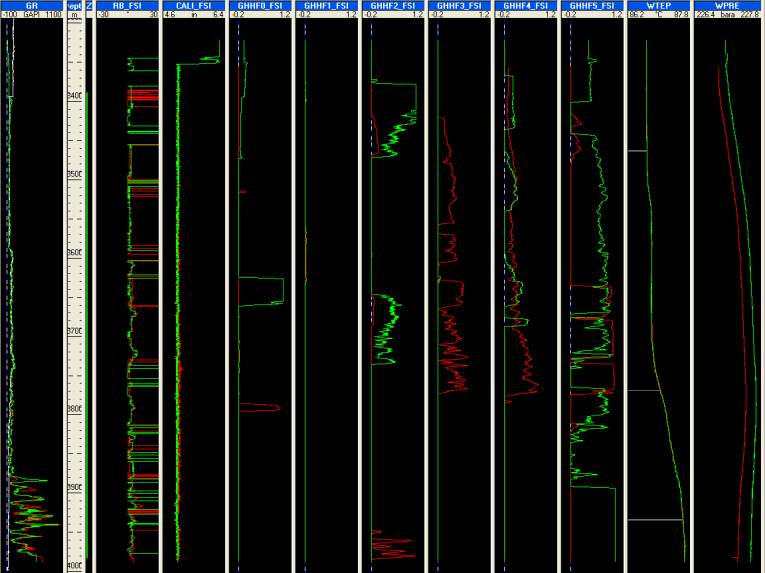Click the GHHF4_FSI track header
The width and height of the screenshot is (765, 573).
525,5
